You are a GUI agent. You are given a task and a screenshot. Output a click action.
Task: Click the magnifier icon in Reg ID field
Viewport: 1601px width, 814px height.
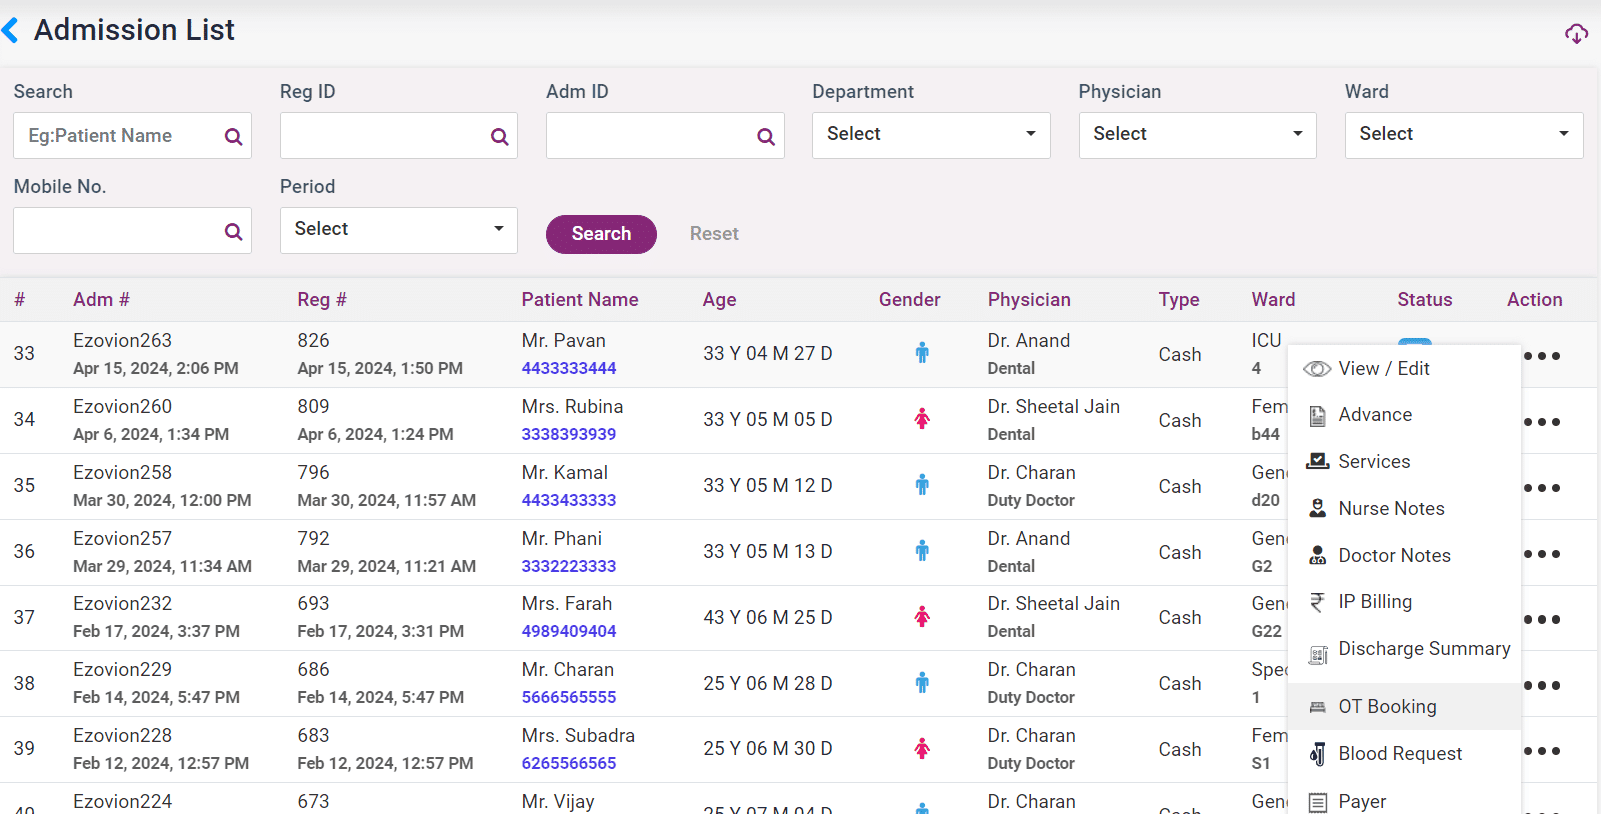499,137
